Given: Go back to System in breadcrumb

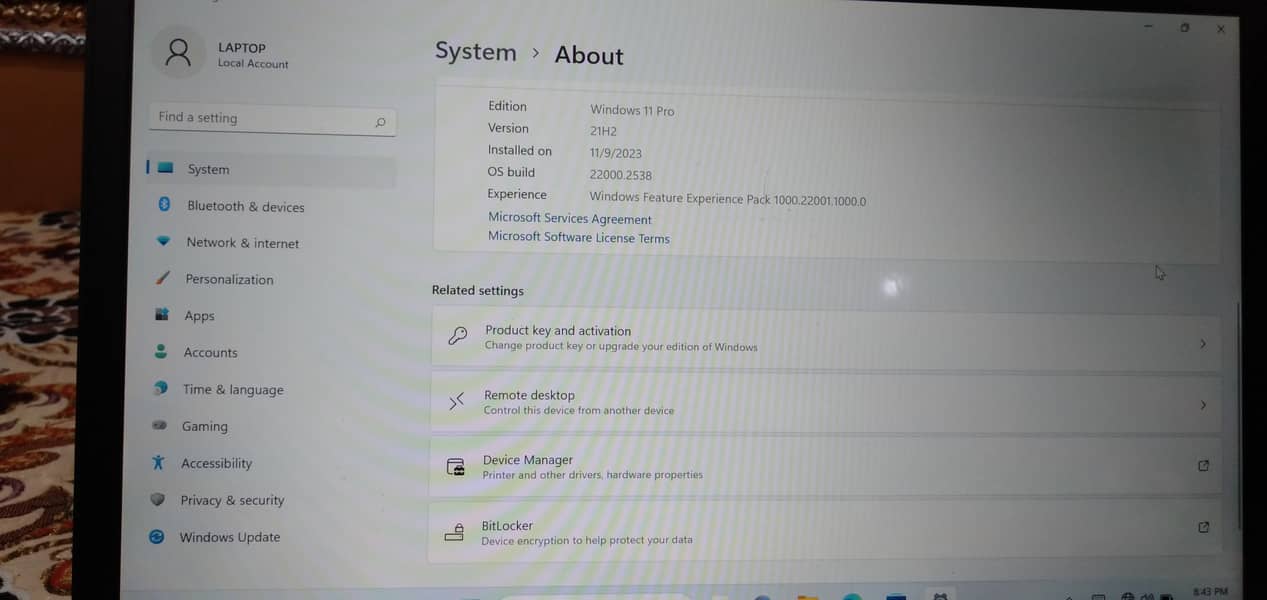Looking at the screenshot, I should 475,52.
